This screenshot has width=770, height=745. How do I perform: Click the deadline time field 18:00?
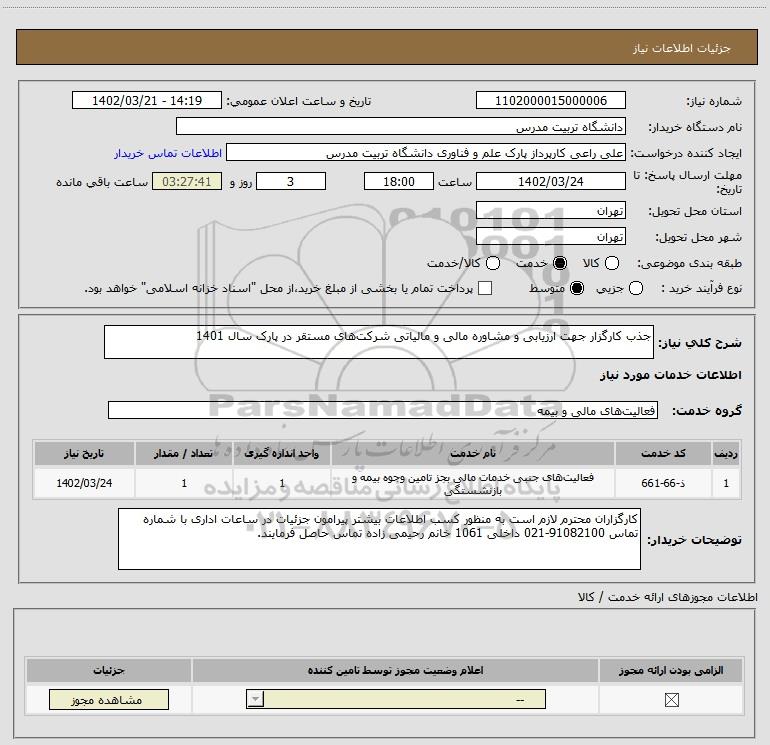point(399,182)
